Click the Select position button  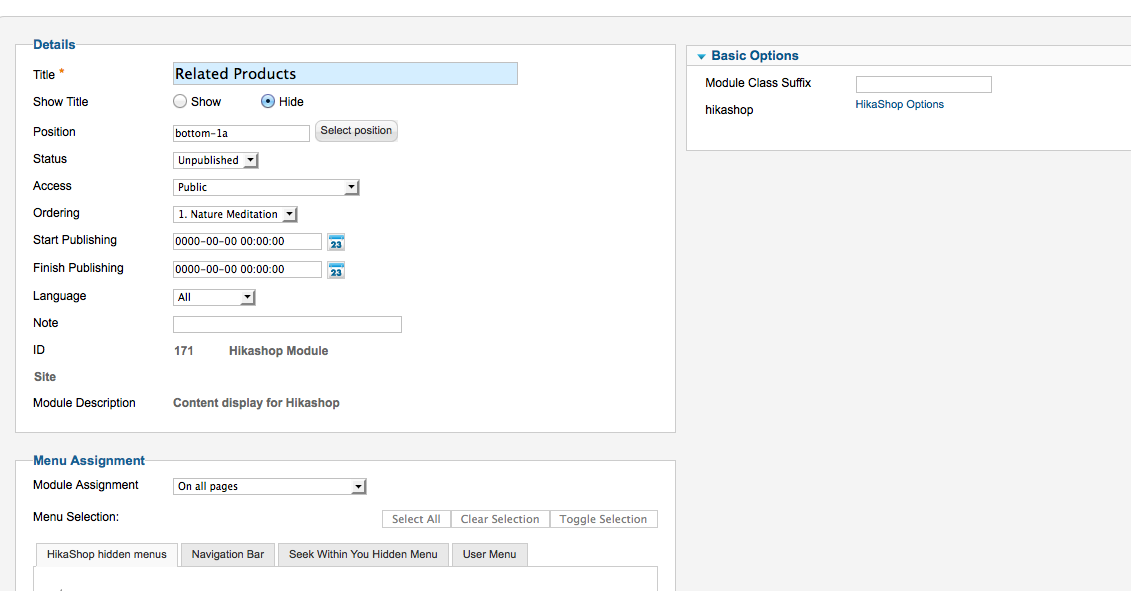356,131
